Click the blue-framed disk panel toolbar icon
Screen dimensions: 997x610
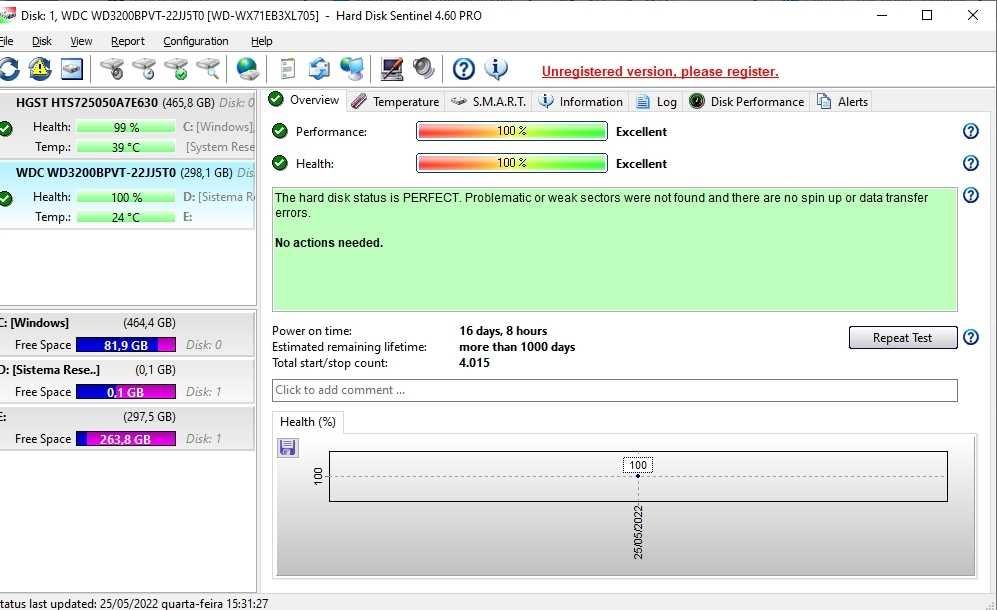pyautogui.click(x=72, y=69)
